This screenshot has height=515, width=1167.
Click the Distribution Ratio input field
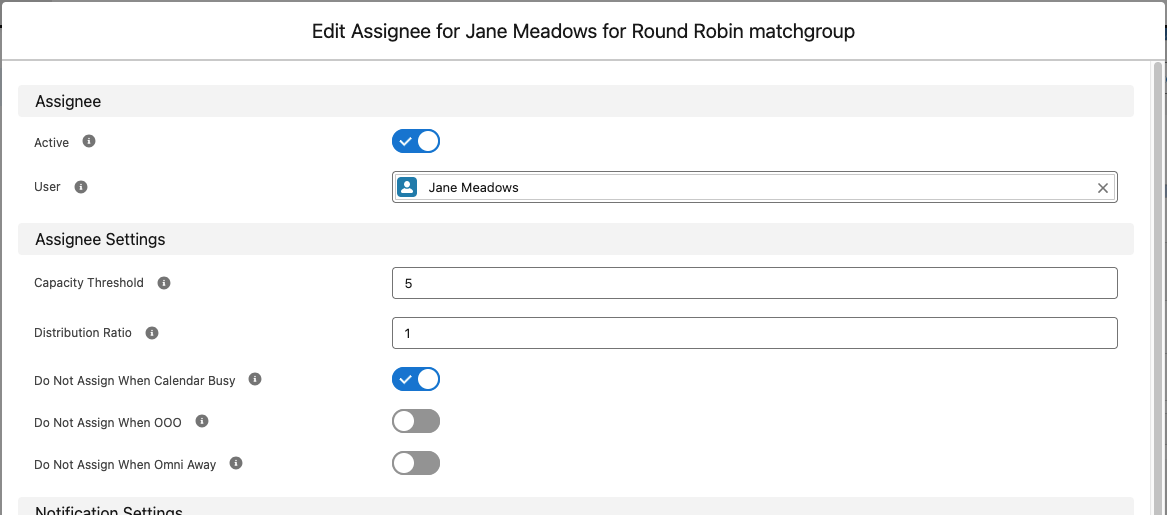pyautogui.click(x=755, y=333)
